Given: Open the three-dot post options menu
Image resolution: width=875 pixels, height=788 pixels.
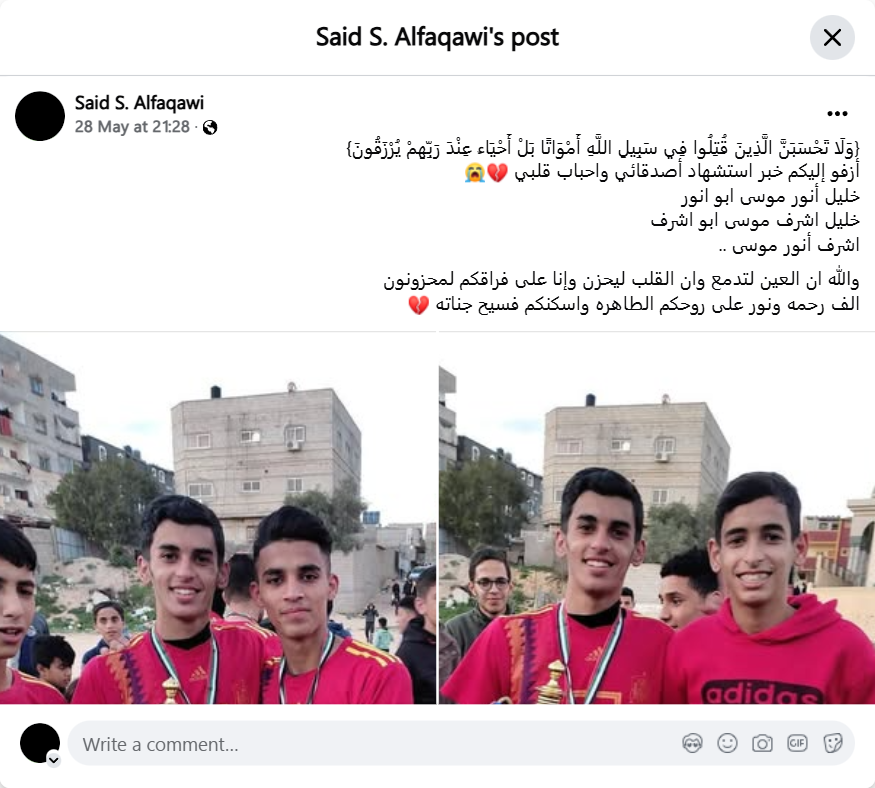Looking at the screenshot, I should 837,114.
